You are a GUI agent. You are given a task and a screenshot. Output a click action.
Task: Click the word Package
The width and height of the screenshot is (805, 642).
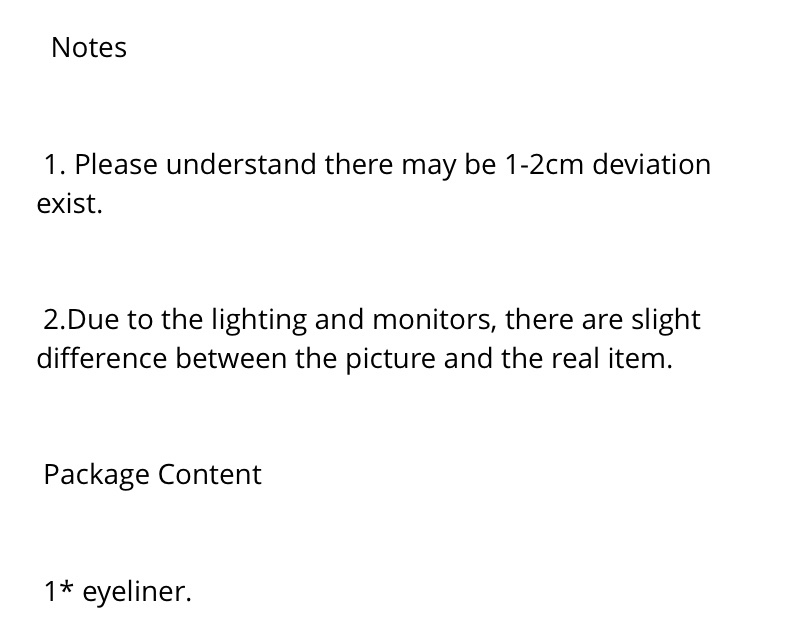[97, 475]
